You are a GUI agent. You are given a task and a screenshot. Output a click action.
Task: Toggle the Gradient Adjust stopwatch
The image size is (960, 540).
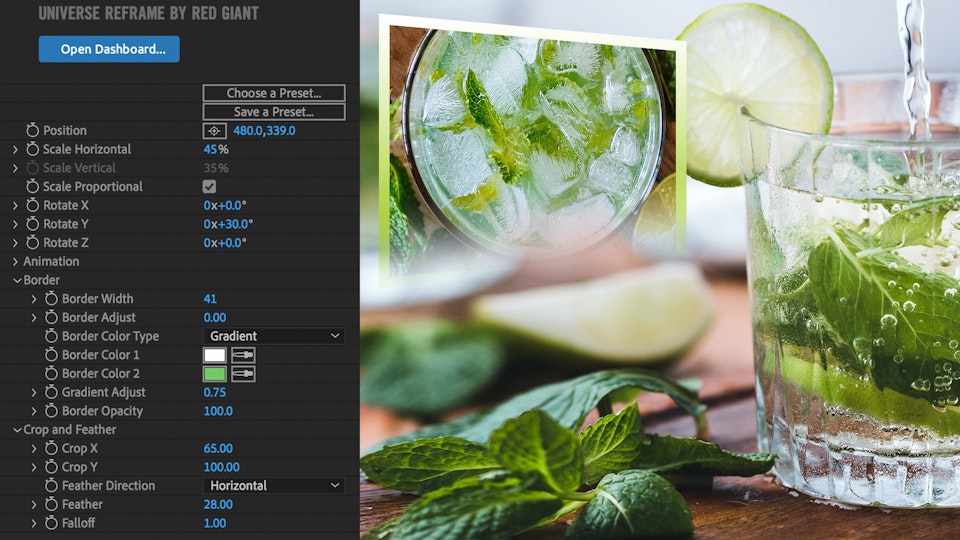point(52,393)
